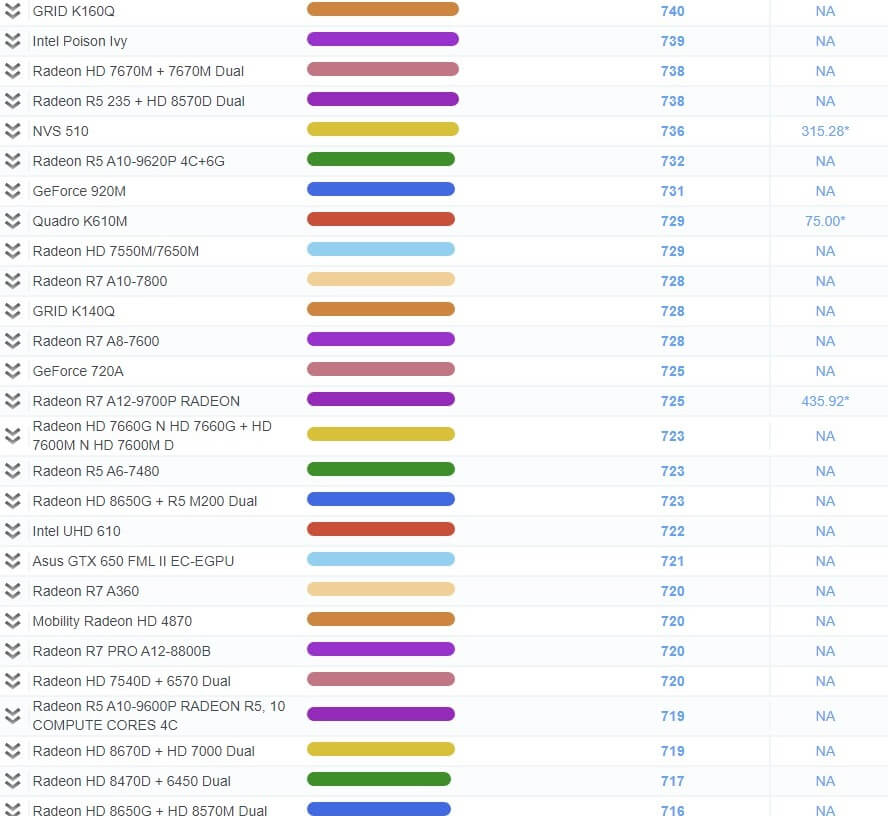Expand the GeForce 920M row chevron
This screenshot has width=888, height=816.
[12, 191]
